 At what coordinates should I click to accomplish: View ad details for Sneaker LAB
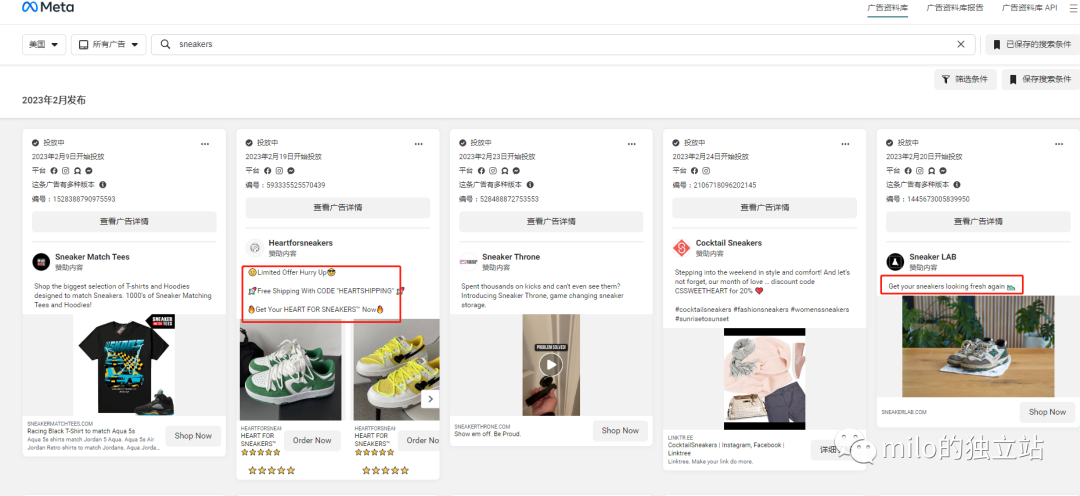[x=978, y=221]
